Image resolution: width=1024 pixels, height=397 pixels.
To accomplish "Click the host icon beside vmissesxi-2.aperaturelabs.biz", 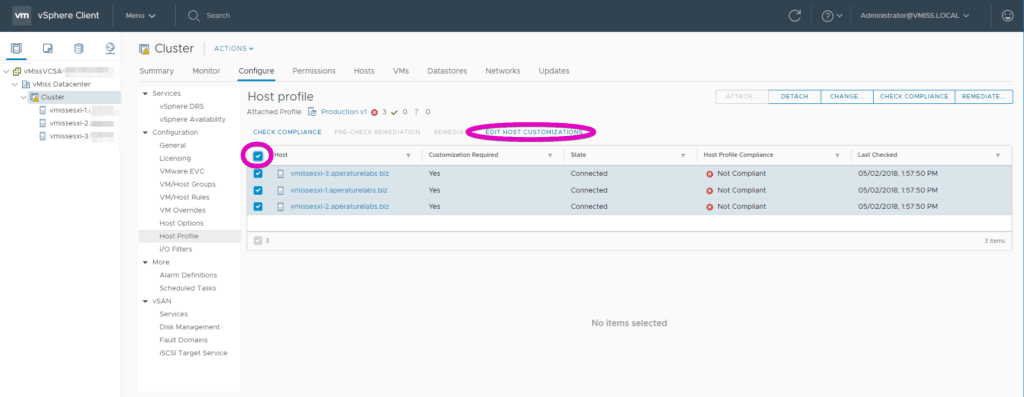I will 281,206.
